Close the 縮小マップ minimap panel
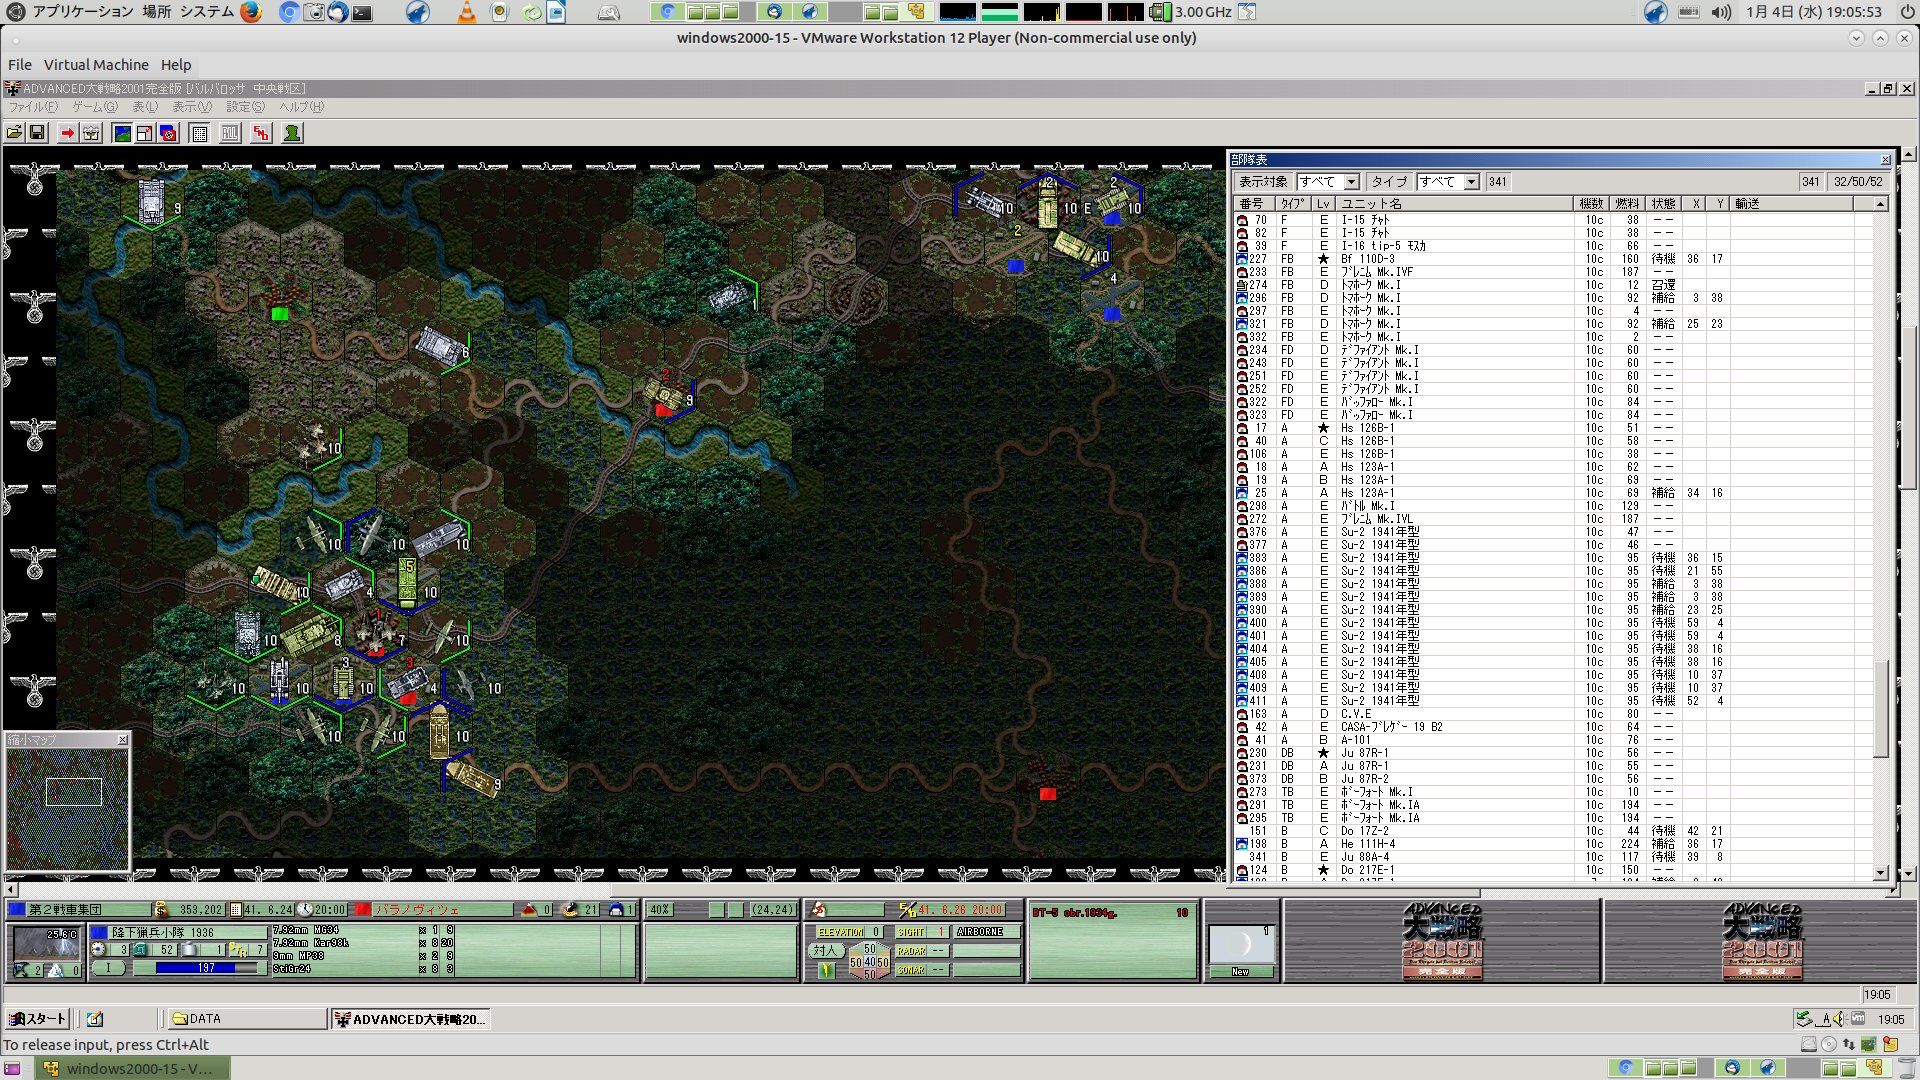Viewport: 1920px width, 1080px height. pyautogui.click(x=122, y=740)
